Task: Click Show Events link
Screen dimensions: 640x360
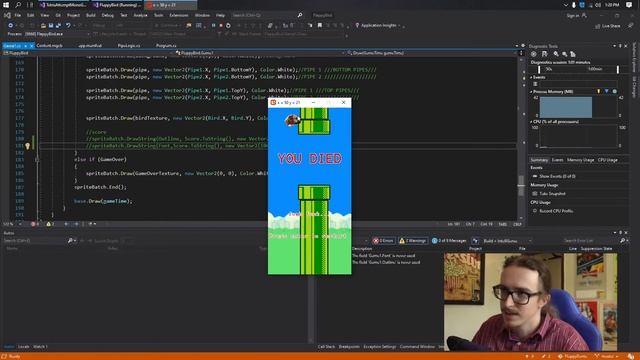Action: (x=557, y=176)
